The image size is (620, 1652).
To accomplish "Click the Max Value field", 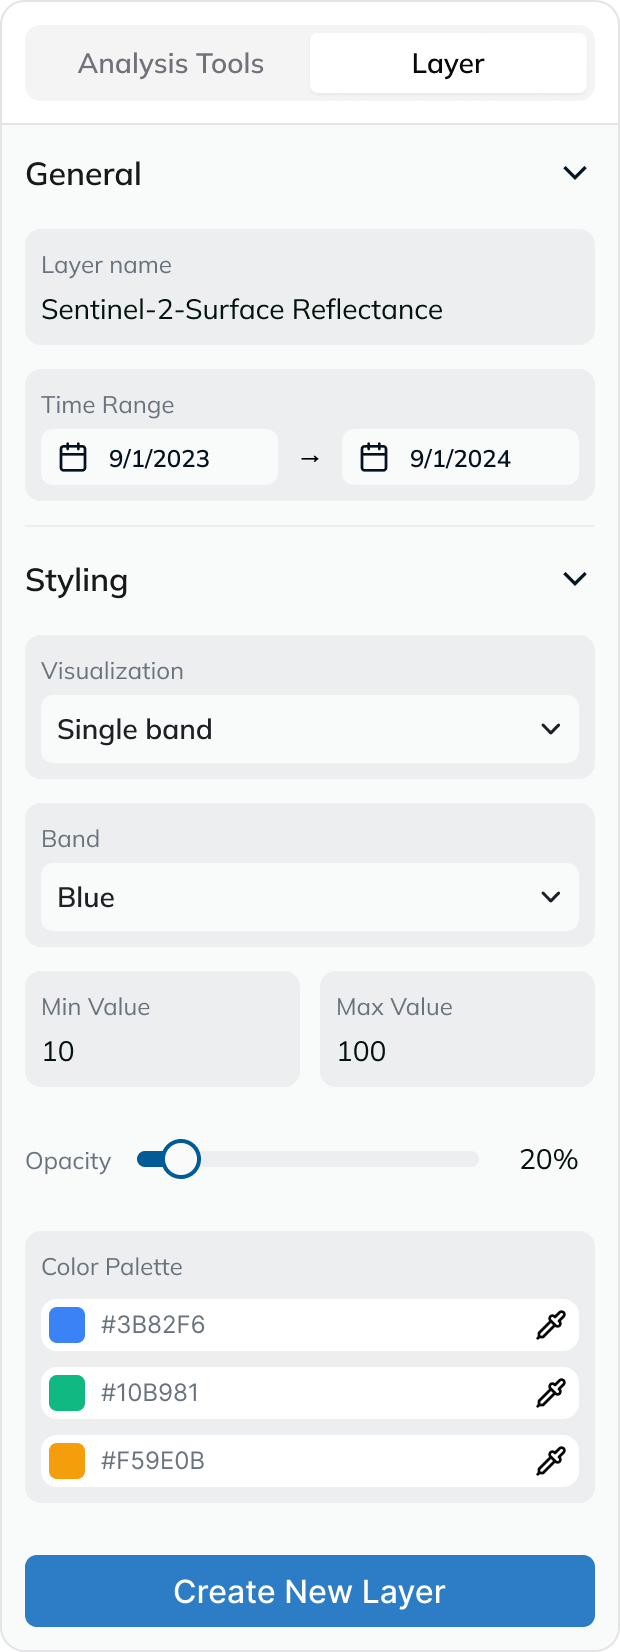I will tap(457, 1050).
